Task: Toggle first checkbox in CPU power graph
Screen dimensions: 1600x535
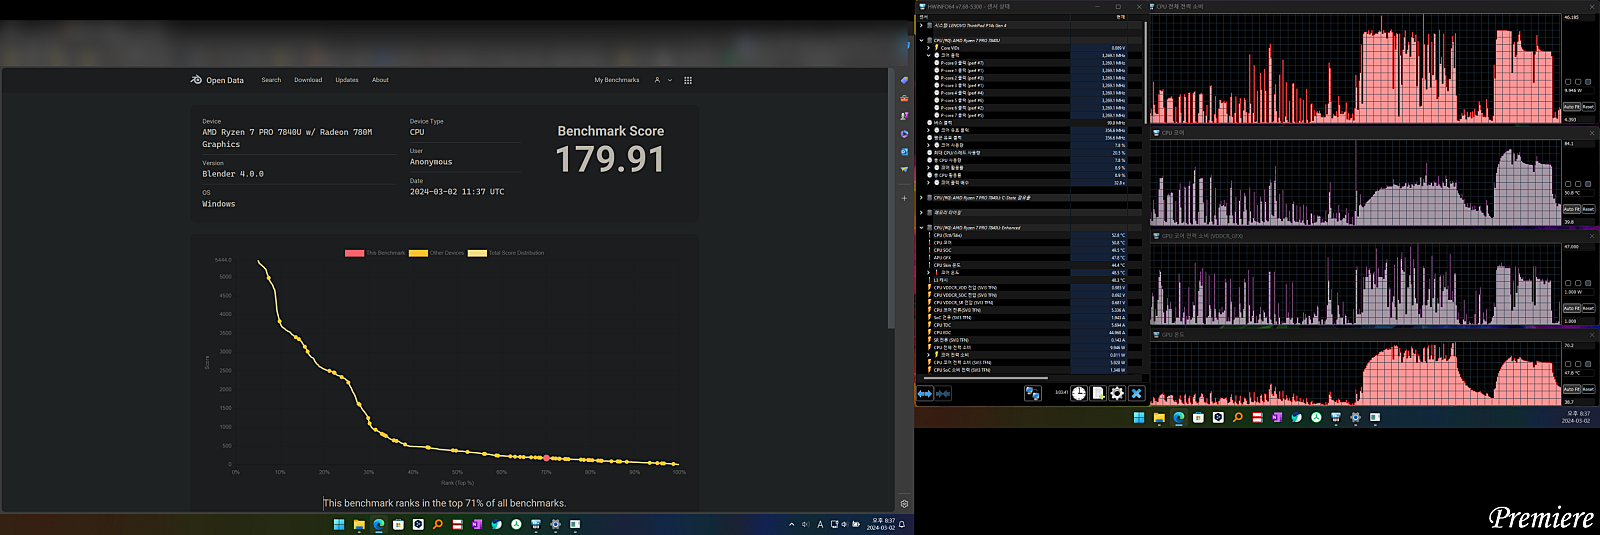Action: (1568, 82)
